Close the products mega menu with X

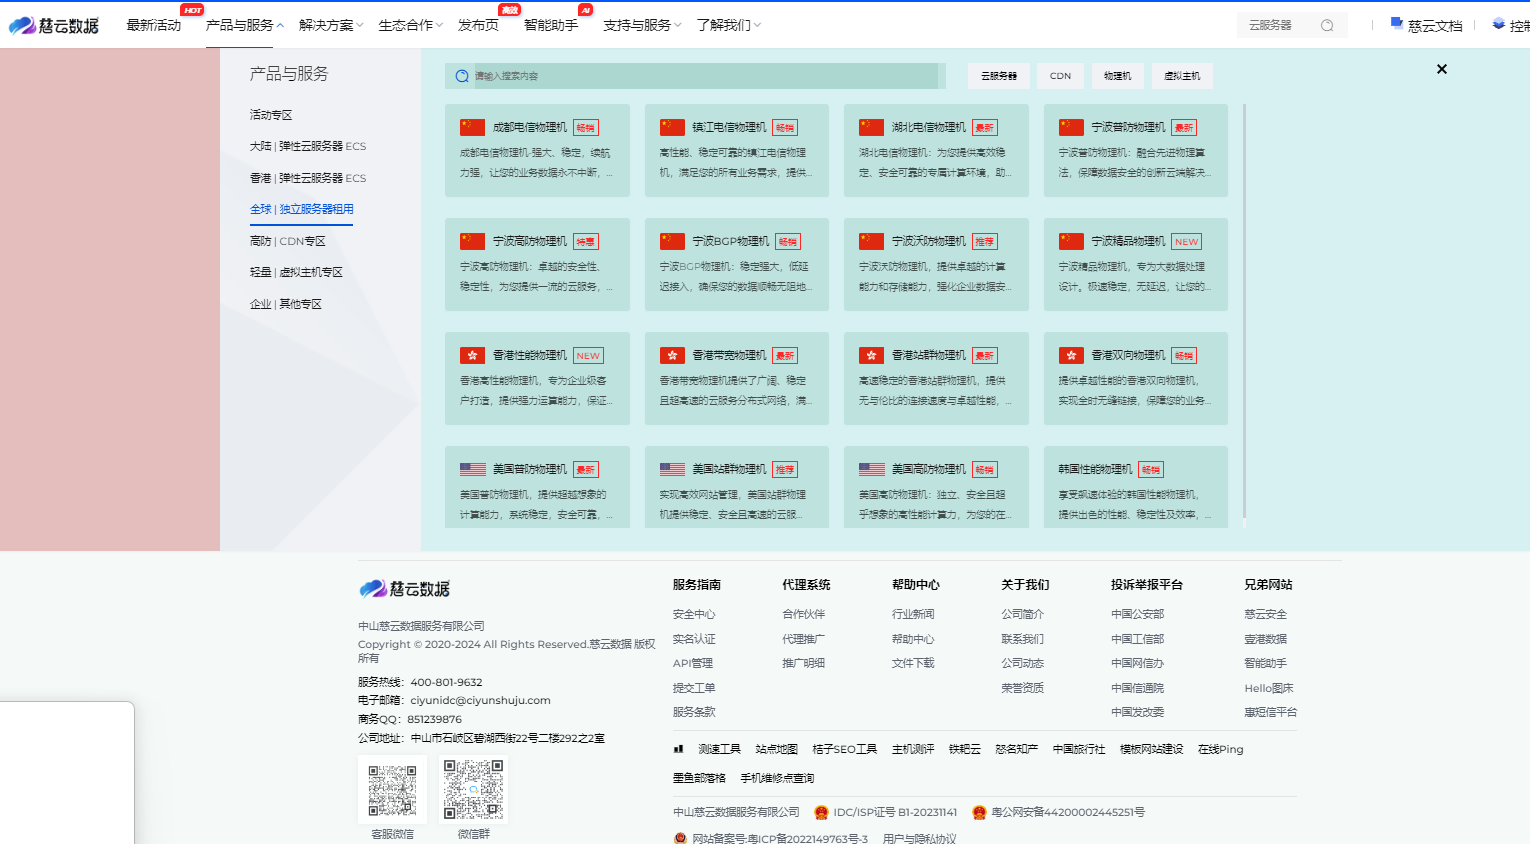point(1441,69)
